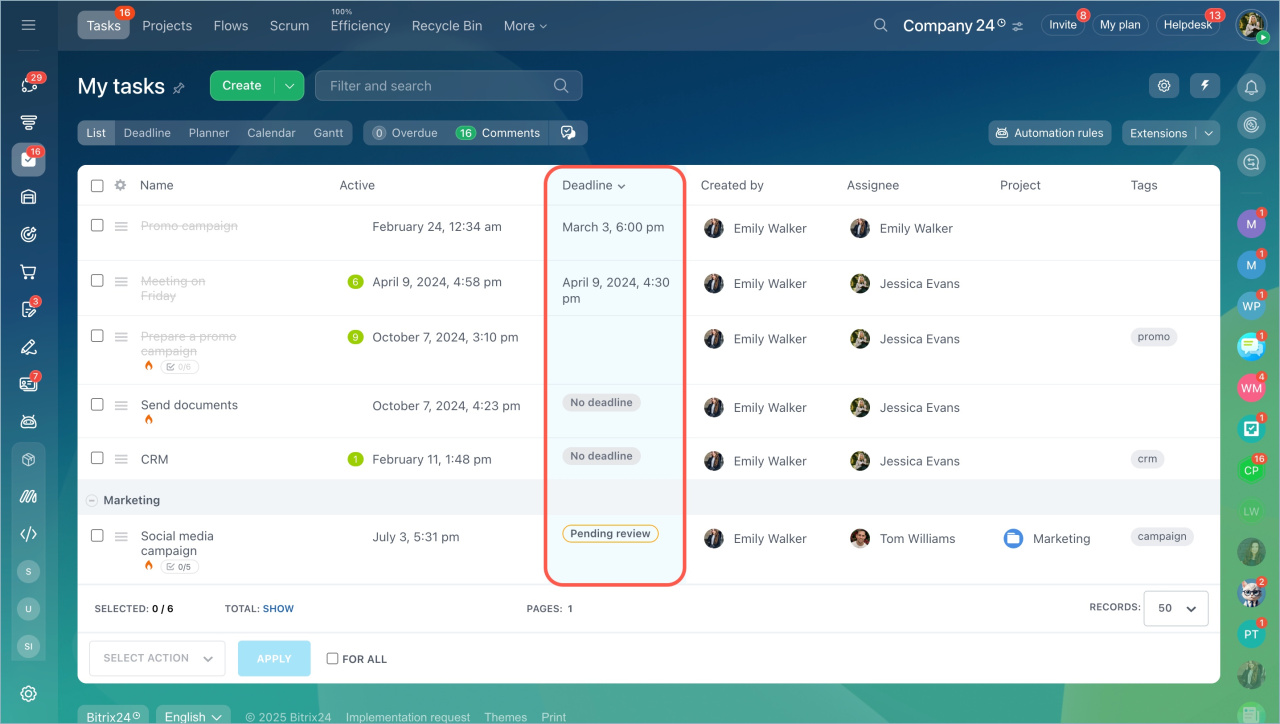Open left sidebar settings gear
This screenshot has width=1280, height=724.
pos(28,694)
